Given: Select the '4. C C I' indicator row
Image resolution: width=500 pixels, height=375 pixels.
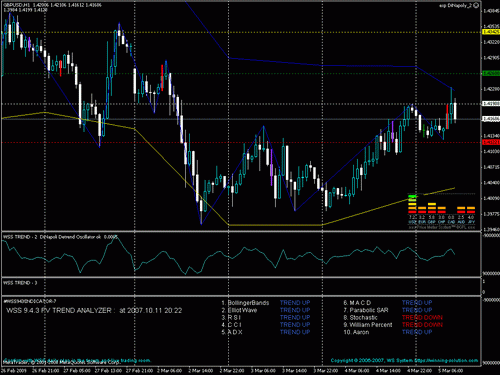Looking at the screenshot, I should (266, 325).
